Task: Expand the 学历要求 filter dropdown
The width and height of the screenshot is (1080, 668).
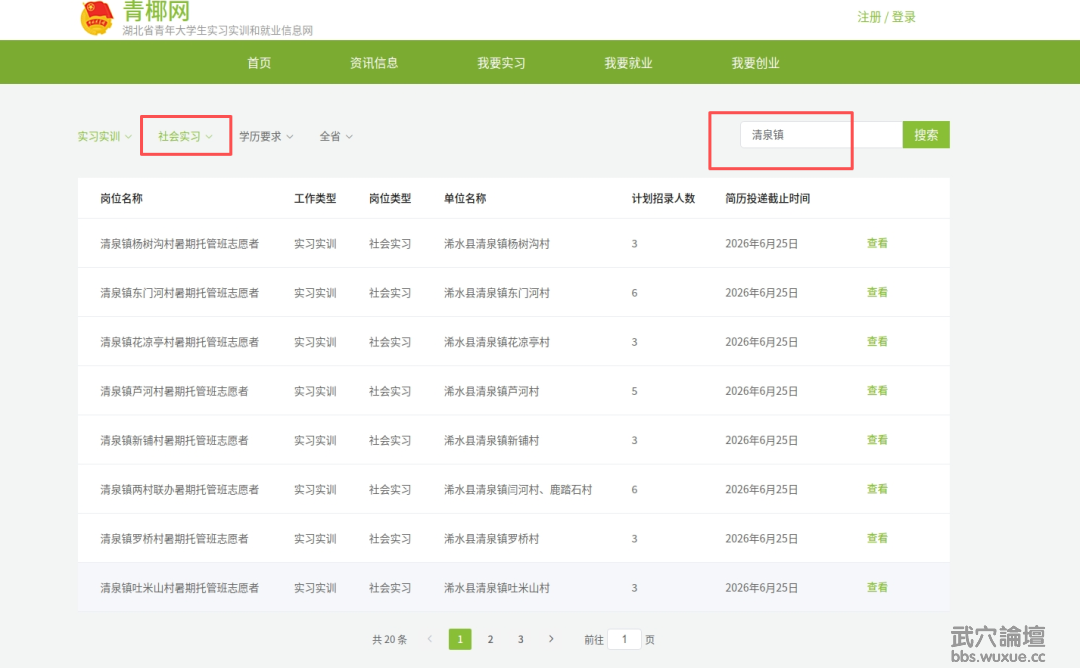Action: (x=267, y=136)
